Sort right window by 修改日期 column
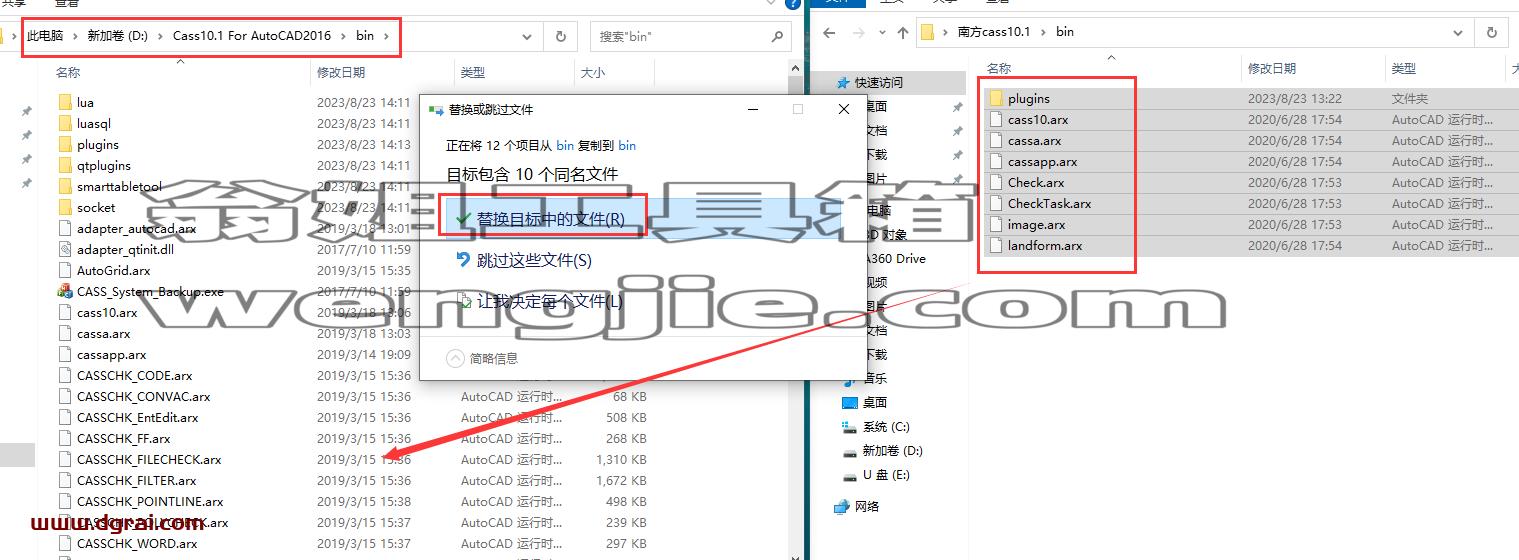 (x=1272, y=68)
